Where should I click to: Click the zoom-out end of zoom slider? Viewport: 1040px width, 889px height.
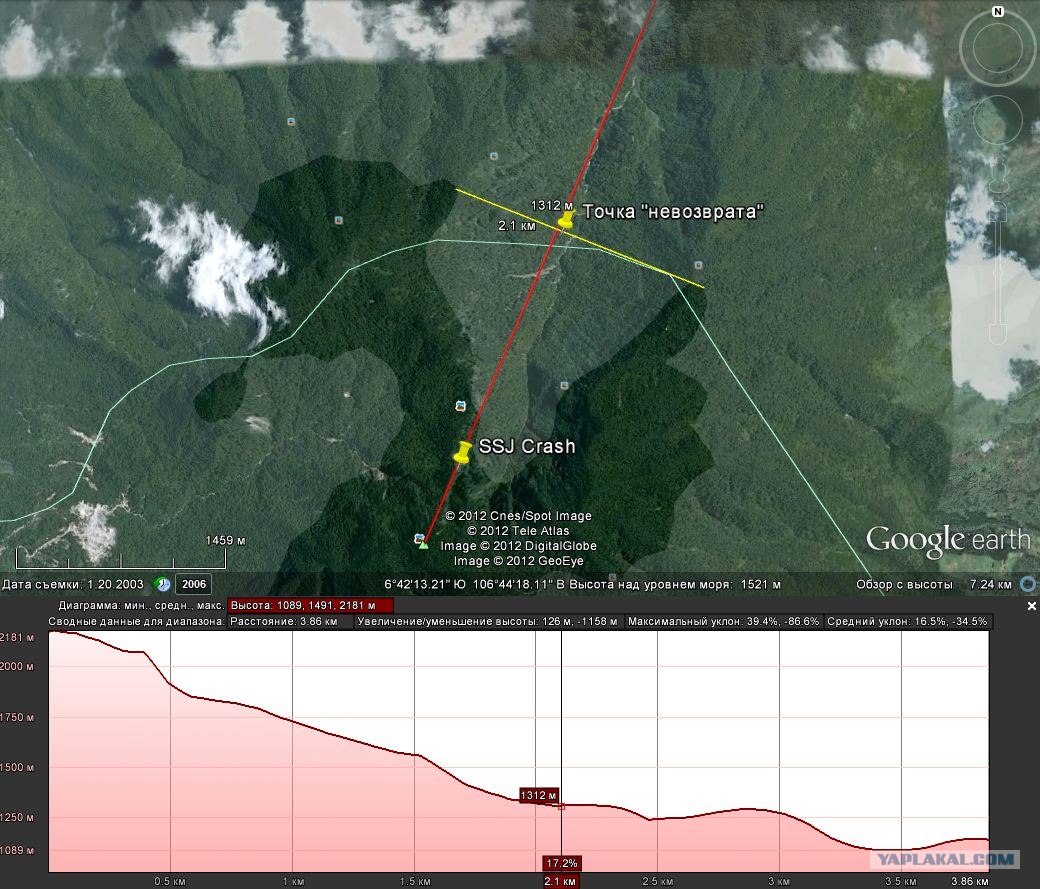coord(998,334)
